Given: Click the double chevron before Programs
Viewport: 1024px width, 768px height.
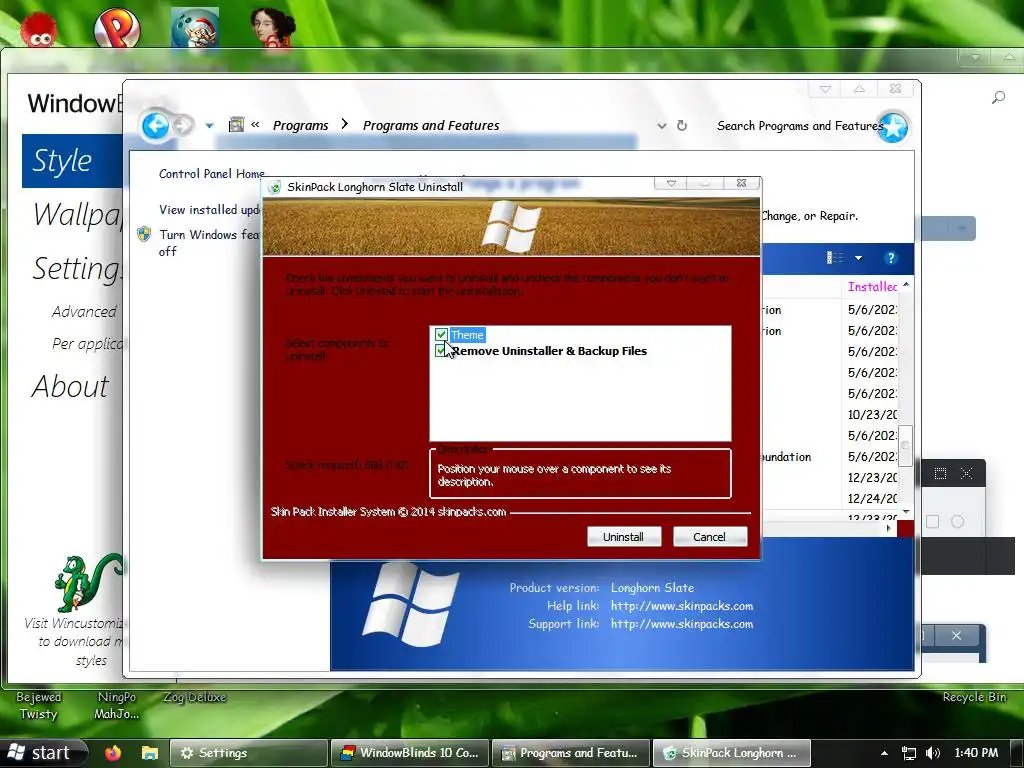Looking at the screenshot, I should [255, 125].
